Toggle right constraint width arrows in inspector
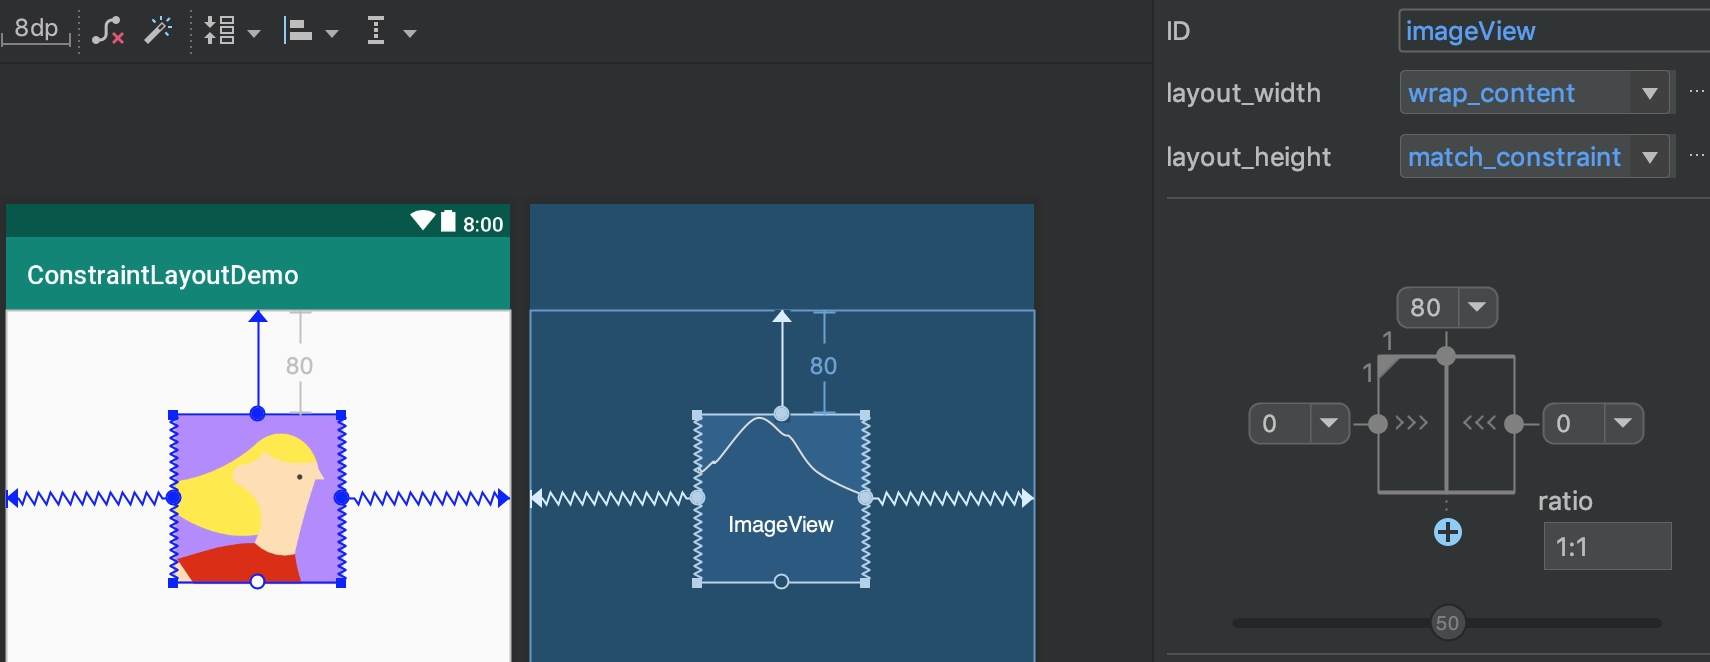This screenshot has height=662, width=1710. [1480, 423]
